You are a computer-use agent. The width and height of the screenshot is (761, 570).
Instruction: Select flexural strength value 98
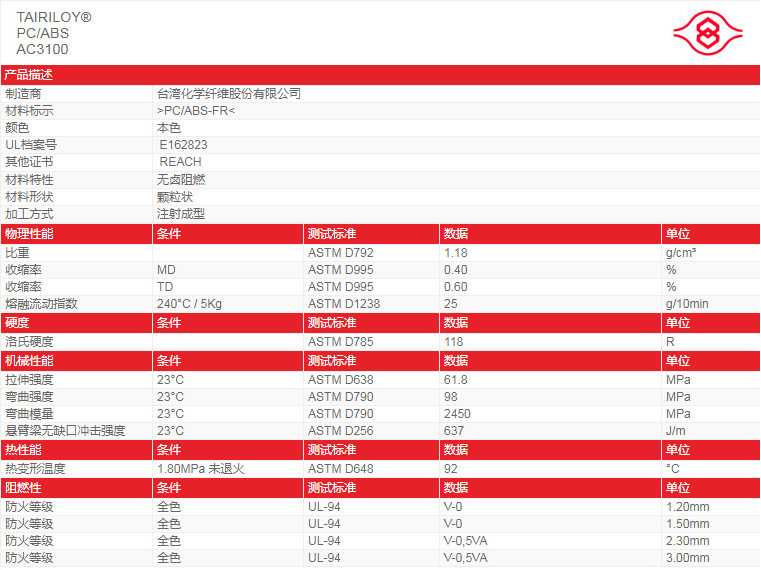coord(450,396)
